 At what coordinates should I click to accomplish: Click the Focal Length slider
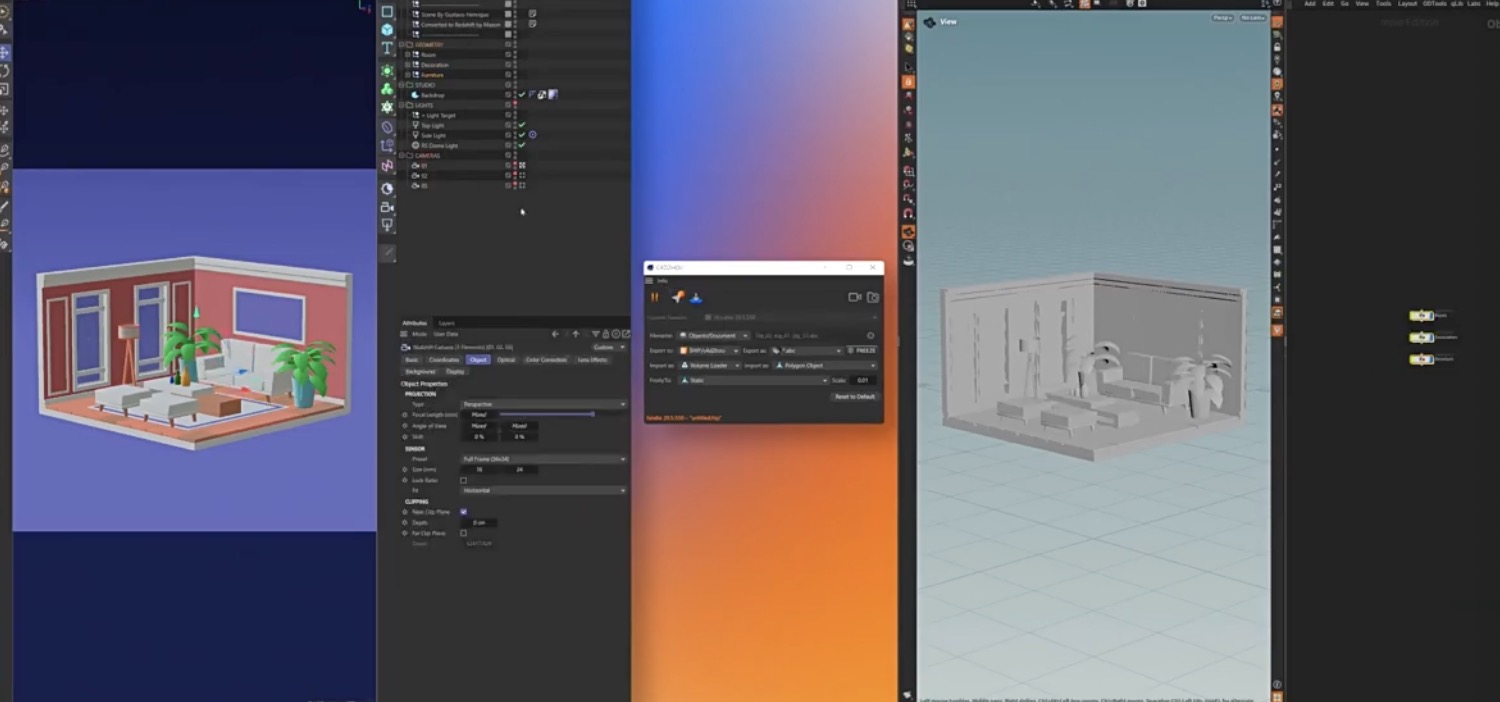(x=547, y=414)
